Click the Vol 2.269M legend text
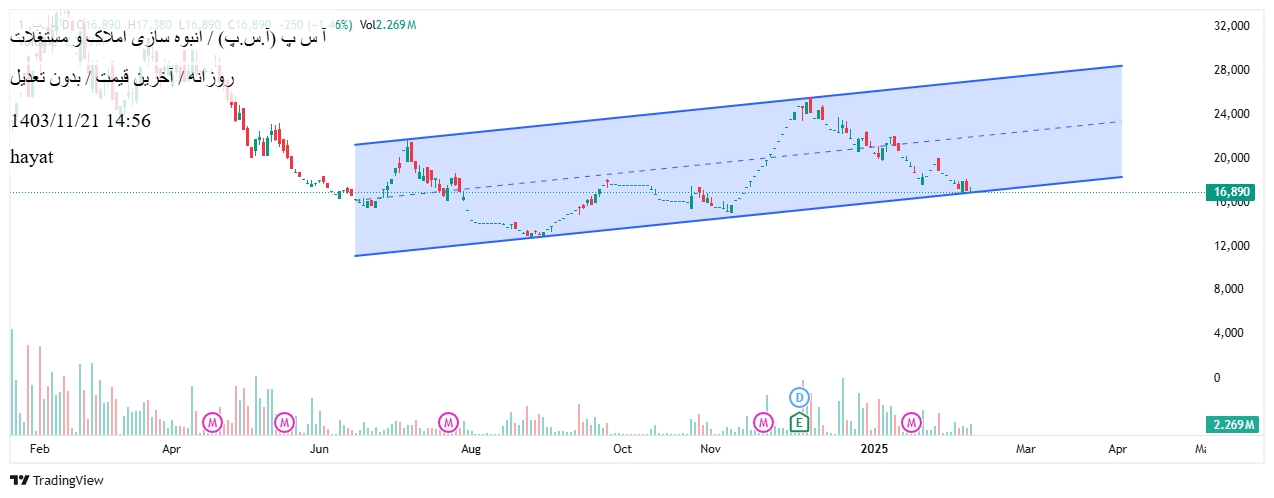This screenshot has height=498, width=1274. click(389, 24)
